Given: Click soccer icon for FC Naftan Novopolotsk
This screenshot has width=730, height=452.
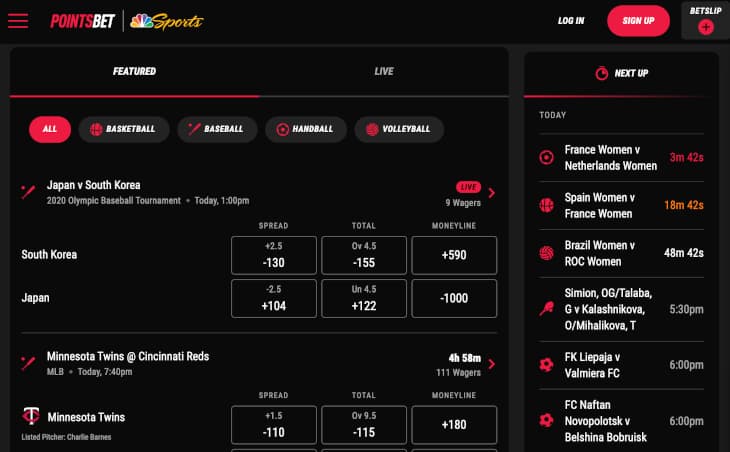Looking at the screenshot, I should 547,420.
